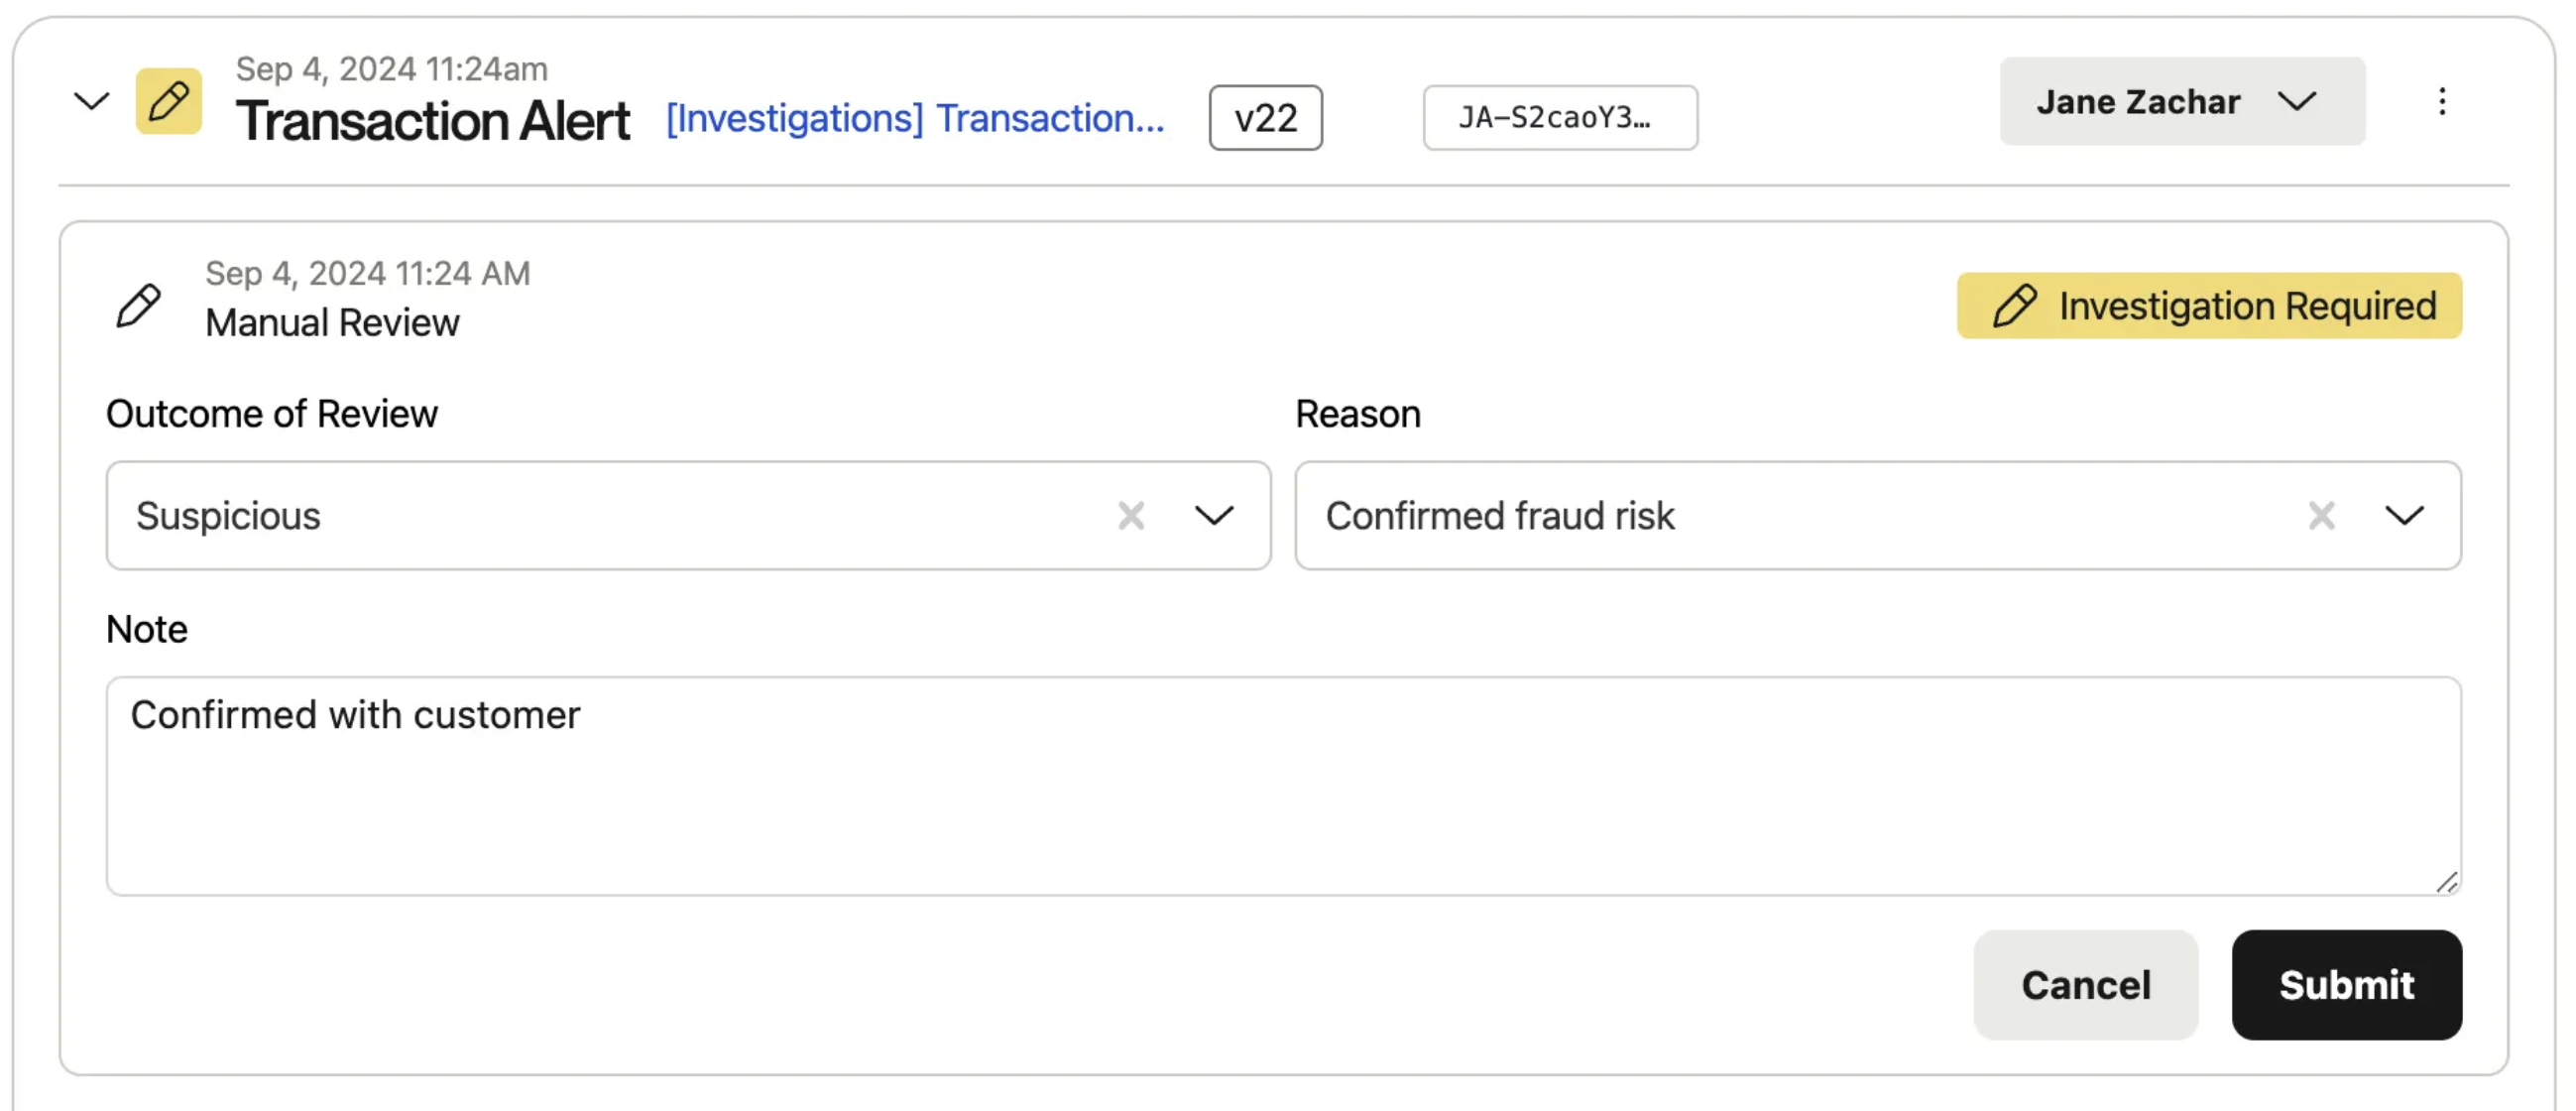Viewport: 2576px width, 1111px height.
Task: Click the yellow pencil icon beside Transaction Alert
Action: coord(168,101)
